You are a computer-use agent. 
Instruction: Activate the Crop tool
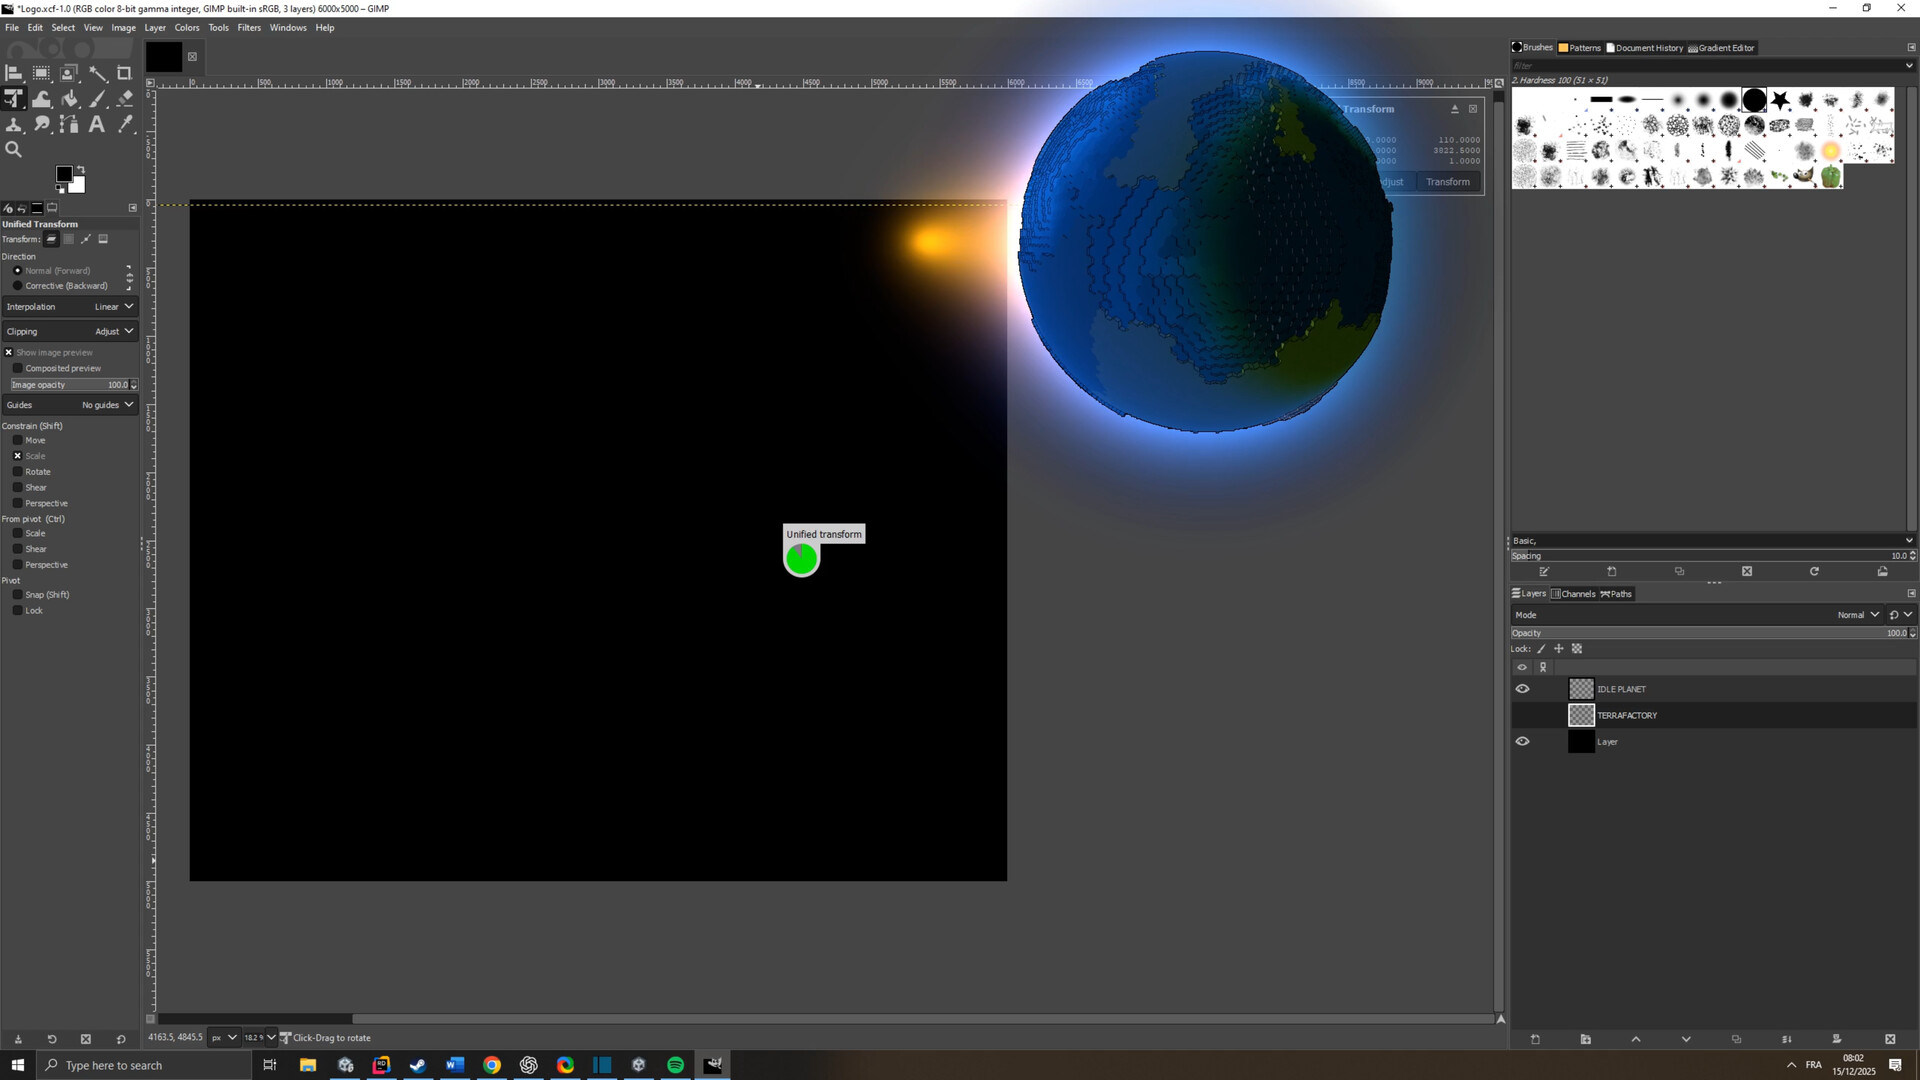pyautogui.click(x=125, y=73)
